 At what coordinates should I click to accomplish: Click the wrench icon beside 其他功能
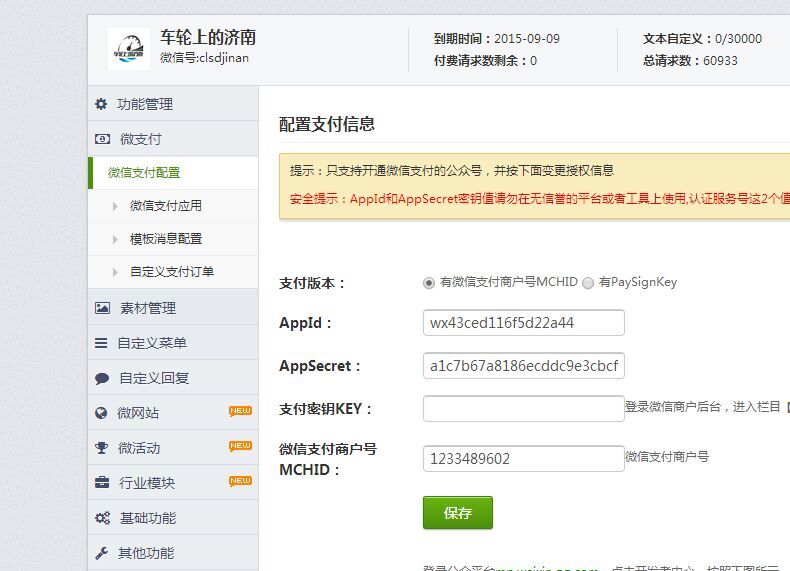click(101, 553)
